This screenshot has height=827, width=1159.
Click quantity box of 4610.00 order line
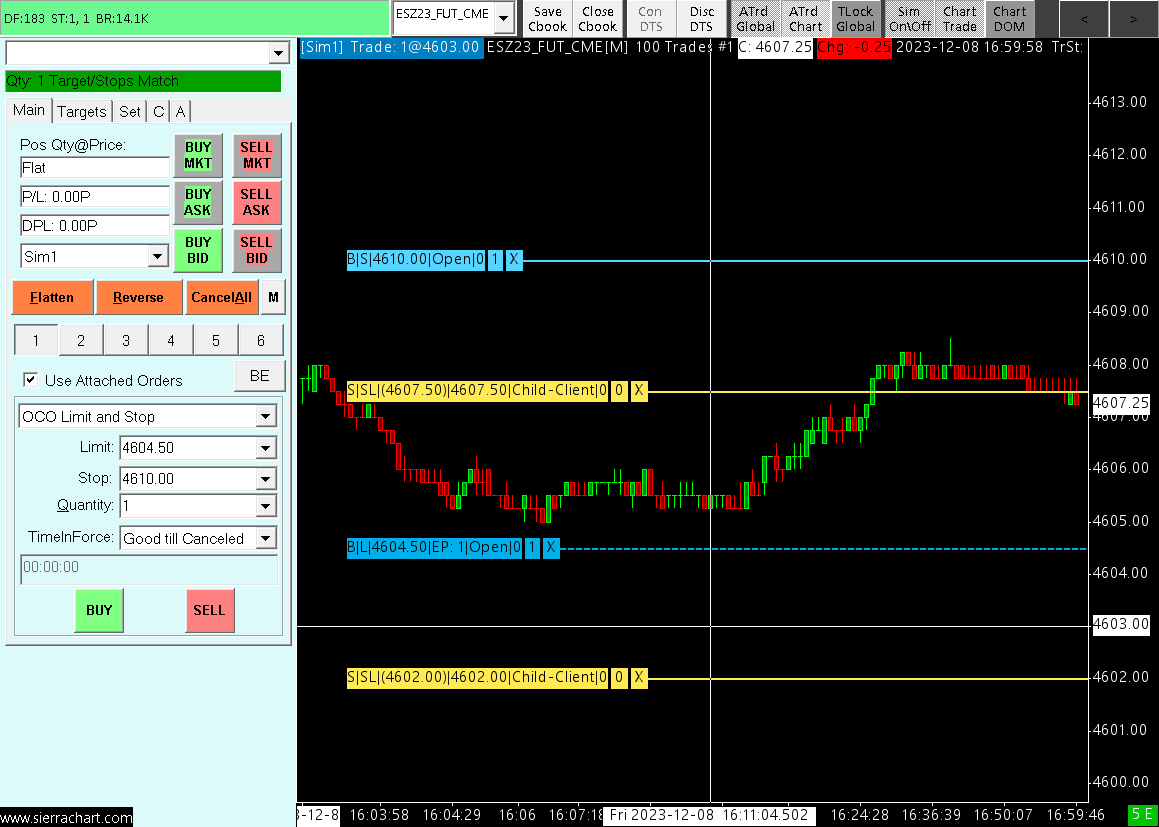(495, 260)
